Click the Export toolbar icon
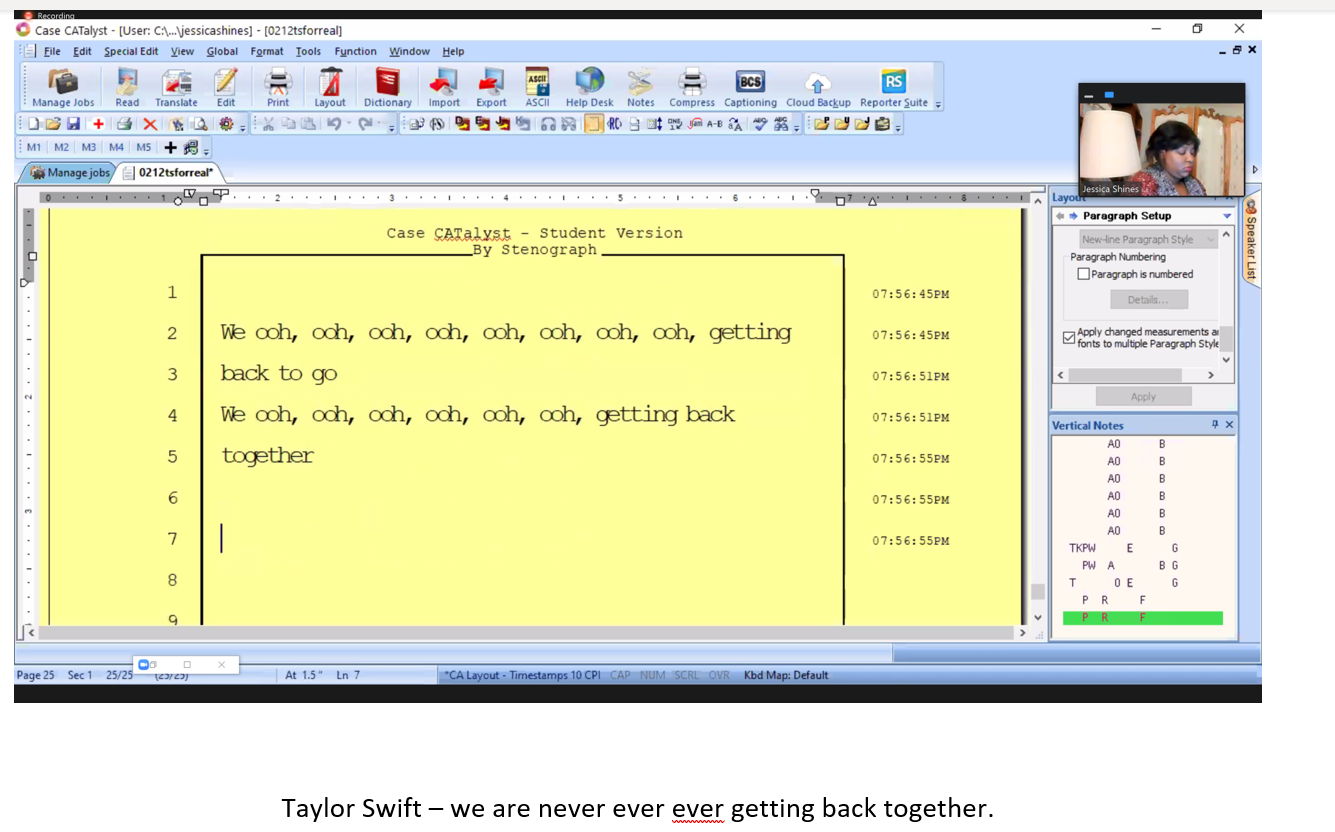This screenshot has height=832, width=1335. click(491, 88)
